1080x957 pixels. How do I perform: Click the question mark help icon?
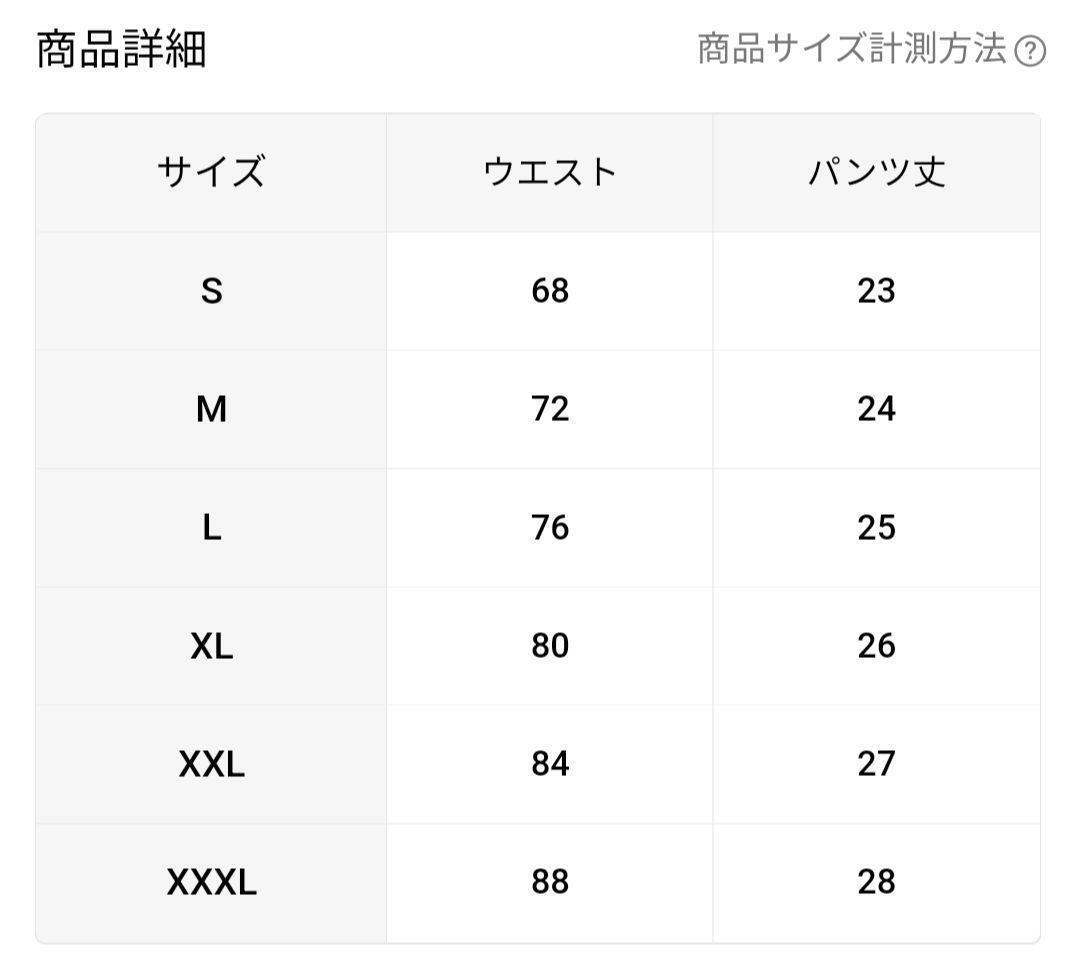tap(1030, 51)
